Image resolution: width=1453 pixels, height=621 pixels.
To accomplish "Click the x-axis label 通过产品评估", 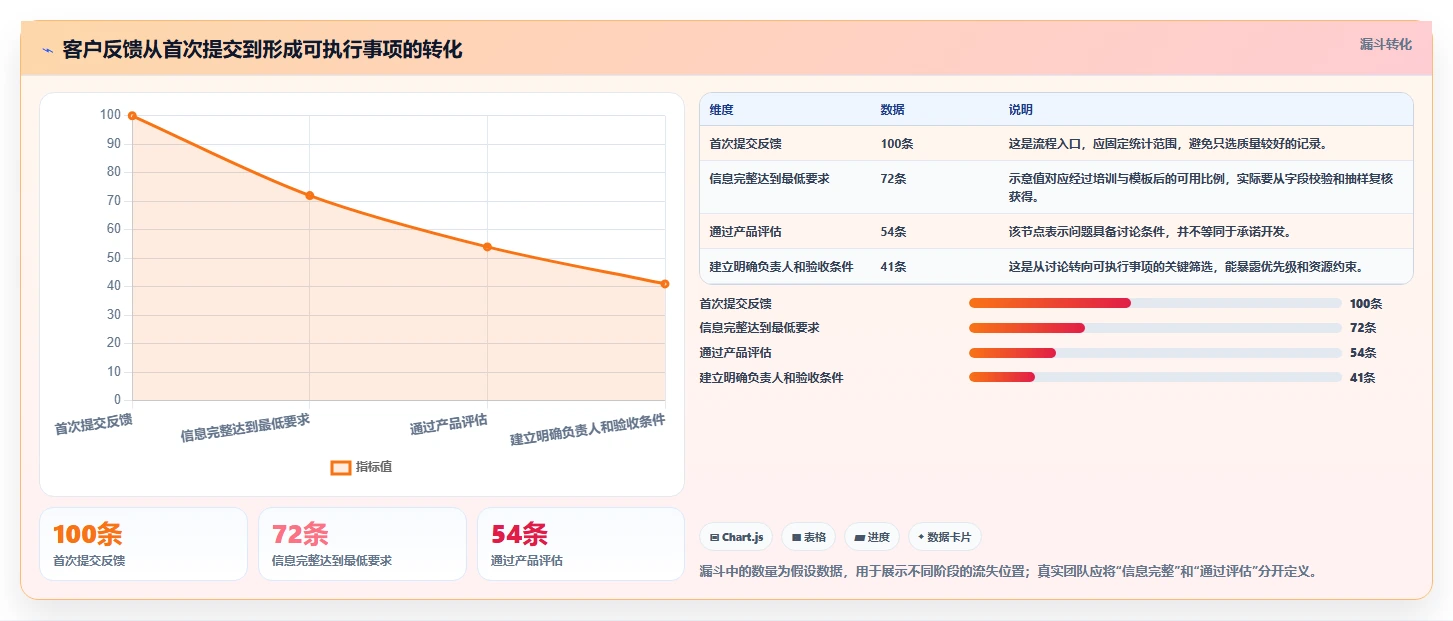I will pos(449,425).
